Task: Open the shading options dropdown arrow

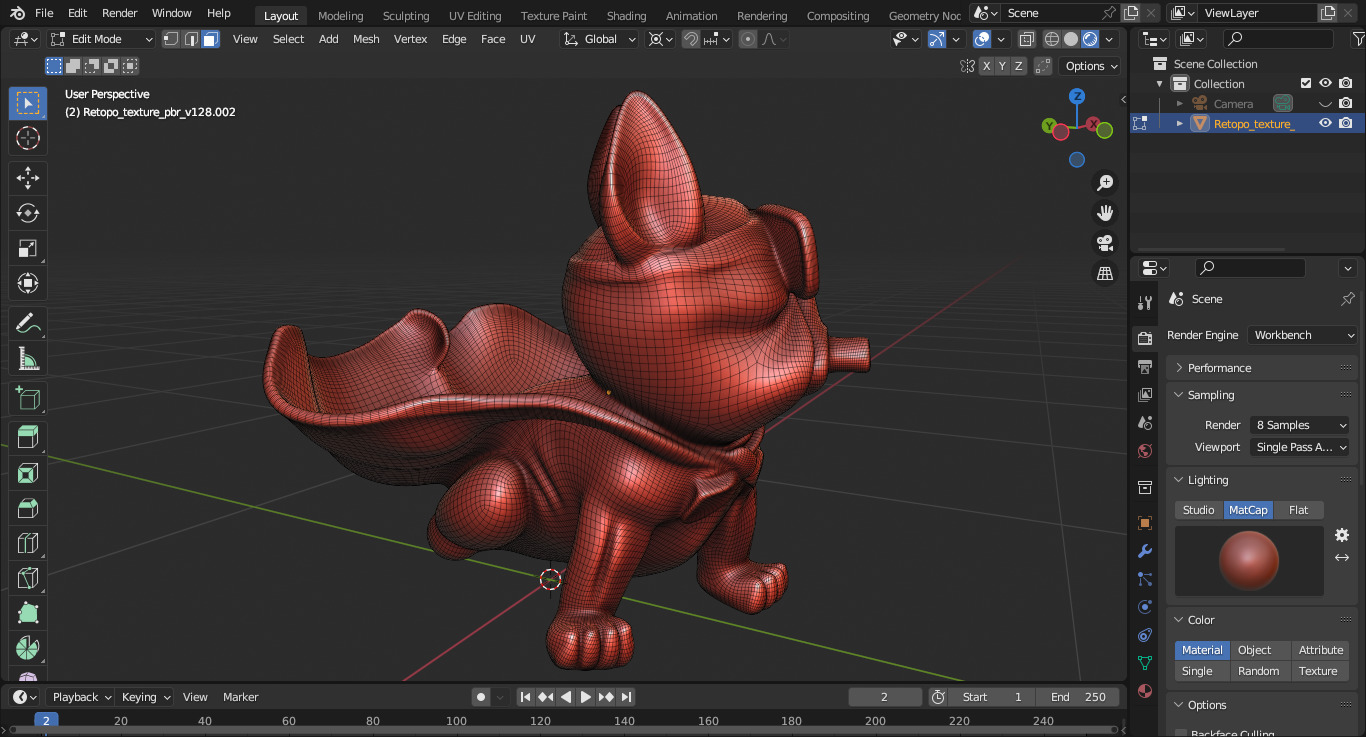Action: [1111, 39]
